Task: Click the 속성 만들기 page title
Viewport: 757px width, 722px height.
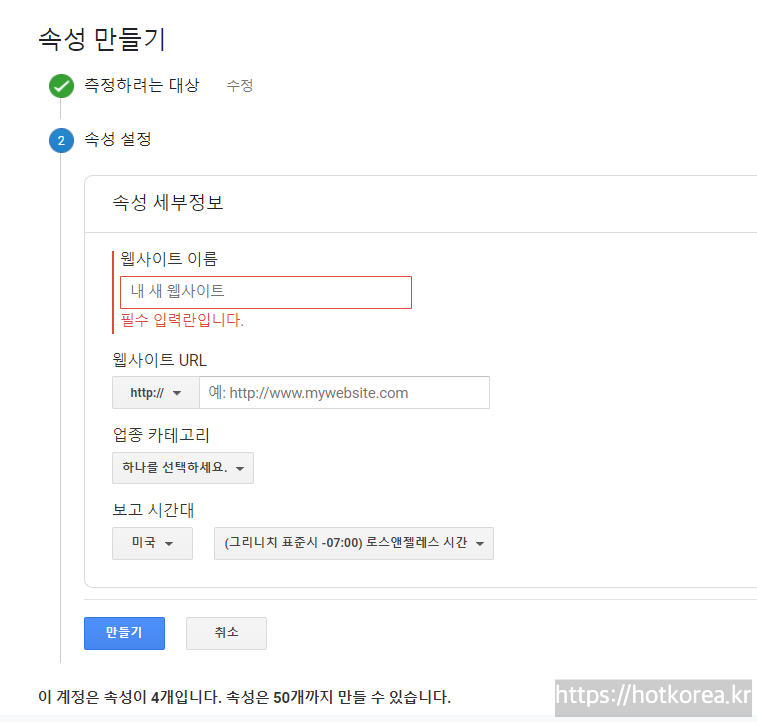Action: coord(102,39)
